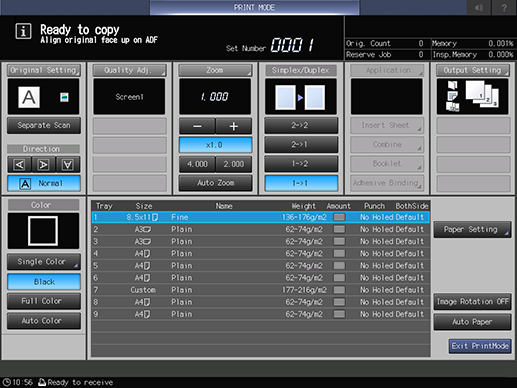Screen dimensions: 517x388
Task: Set direction to Normal
Action: 44,183
